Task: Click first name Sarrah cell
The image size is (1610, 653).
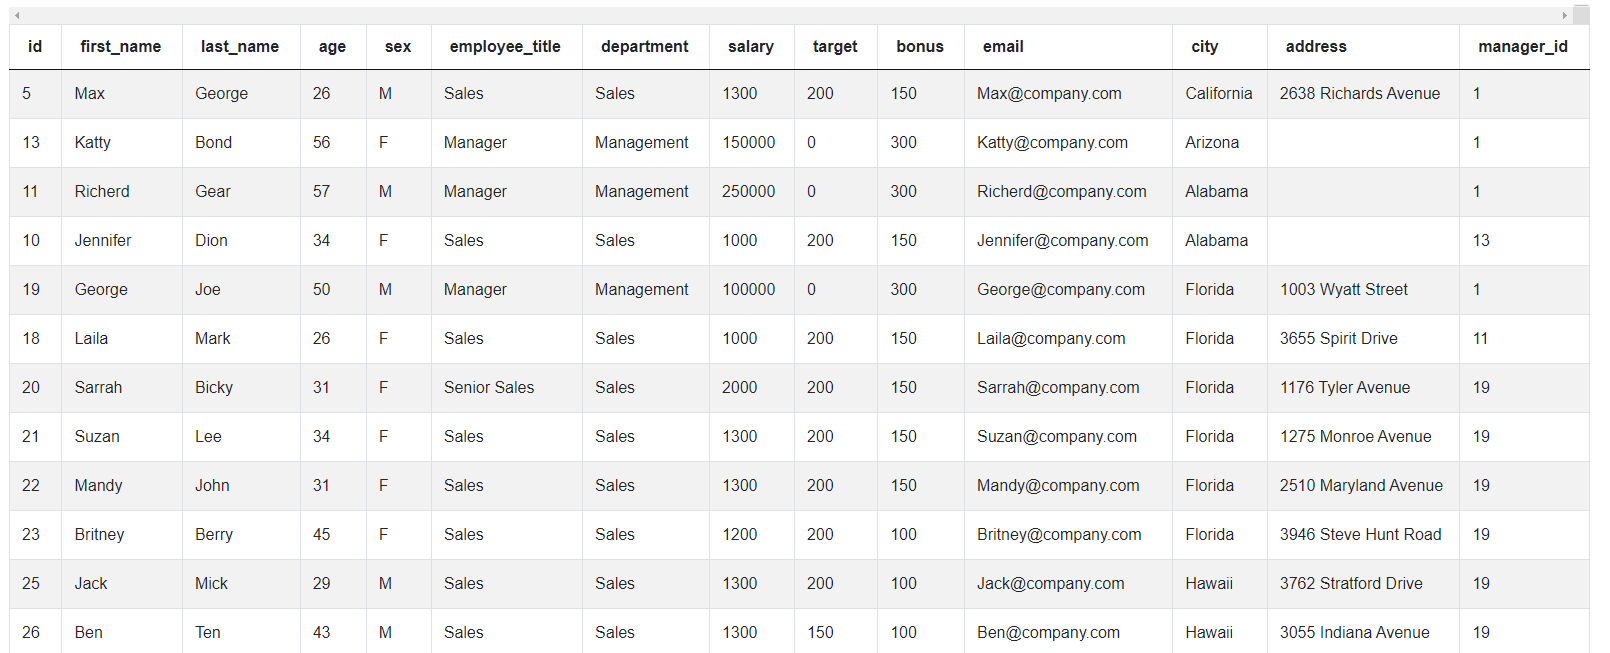Action: 122,388
